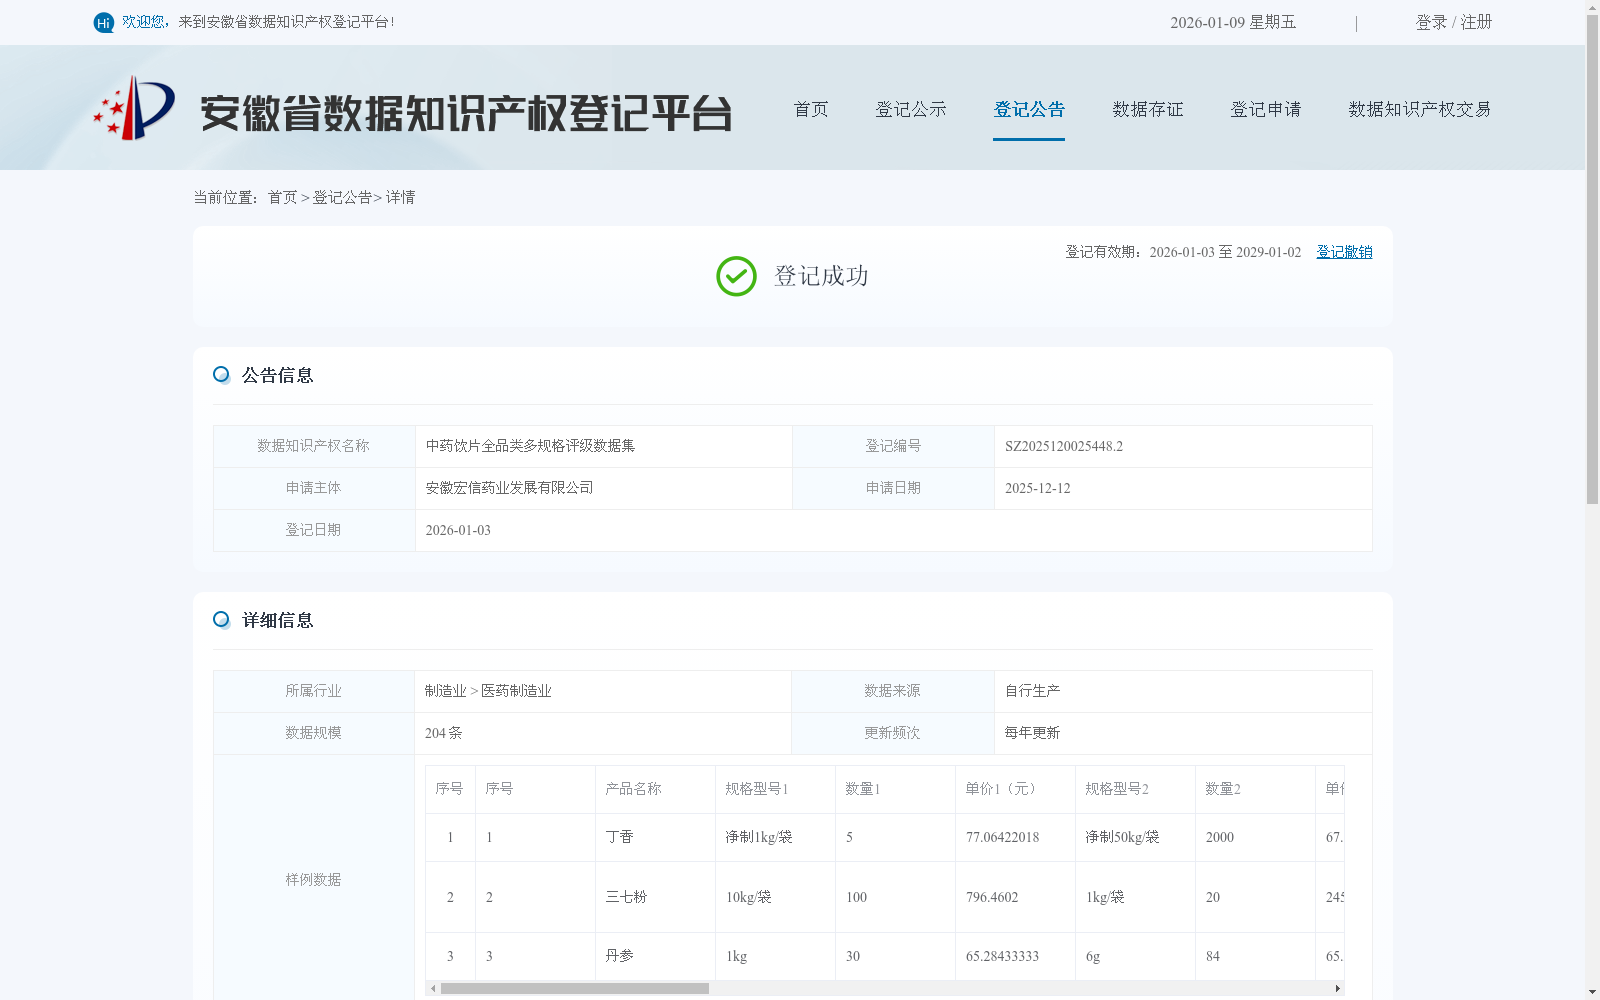Click the Hi greeting icon
Image resolution: width=1600 pixels, height=1000 pixels.
pyautogui.click(x=104, y=22)
